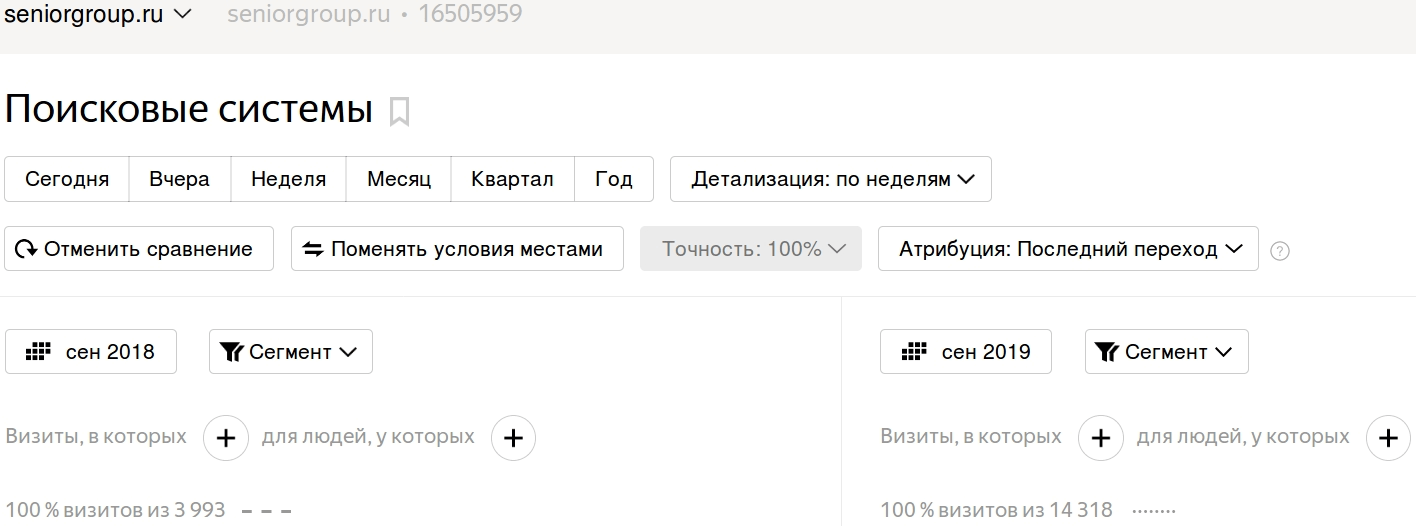1416x526 pixels.
Task: Open the сен 2019 date picker
Action: click(966, 352)
